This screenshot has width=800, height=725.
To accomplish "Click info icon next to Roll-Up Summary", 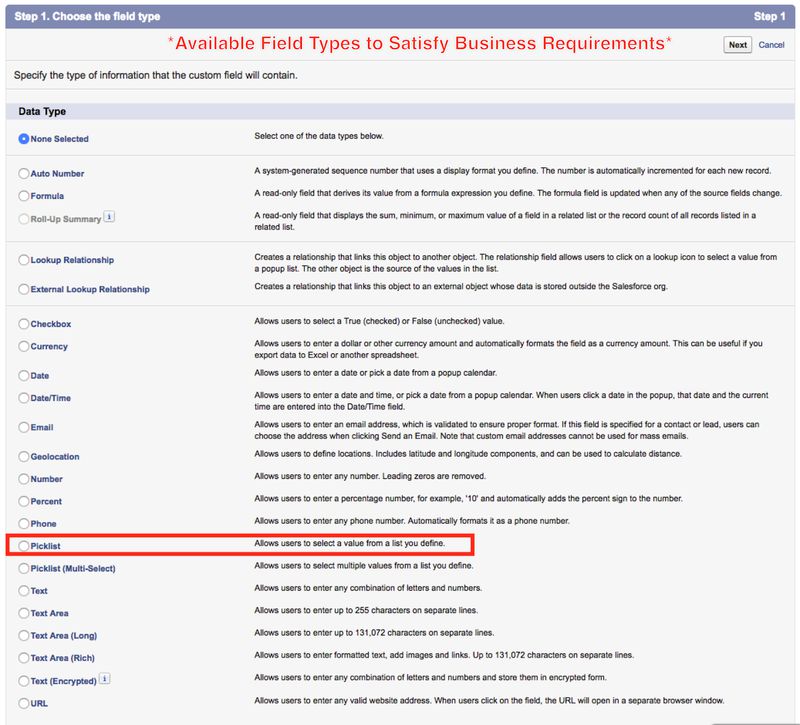I will [x=109, y=217].
